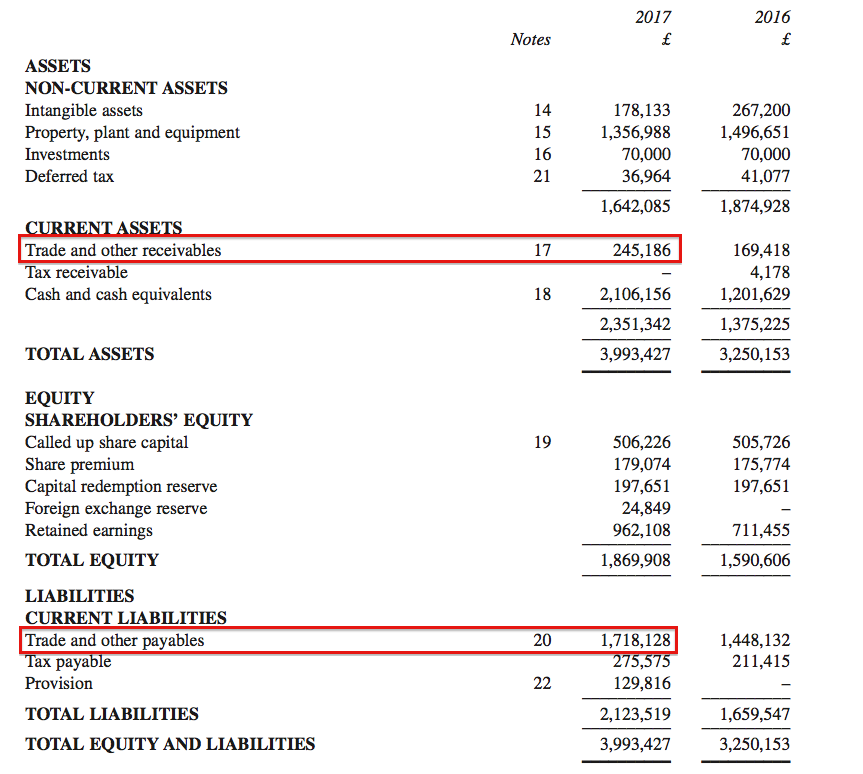Select cash 2017 value 2,106,156
The height and width of the screenshot is (774, 863).
(635, 295)
